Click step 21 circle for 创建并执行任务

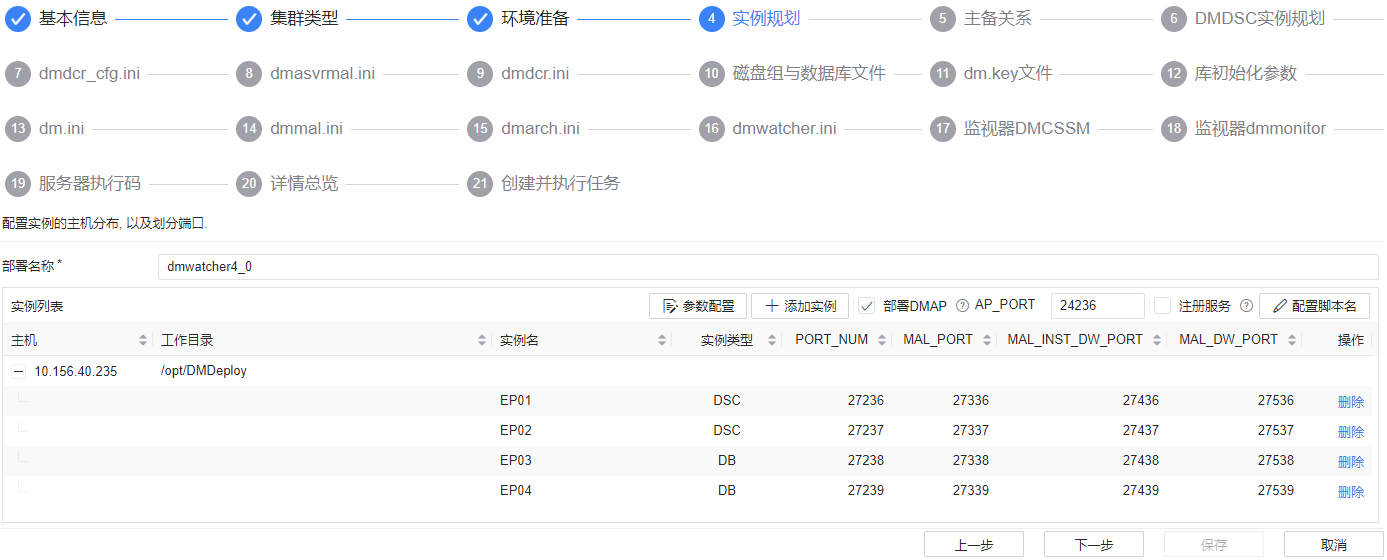coord(480,184)
